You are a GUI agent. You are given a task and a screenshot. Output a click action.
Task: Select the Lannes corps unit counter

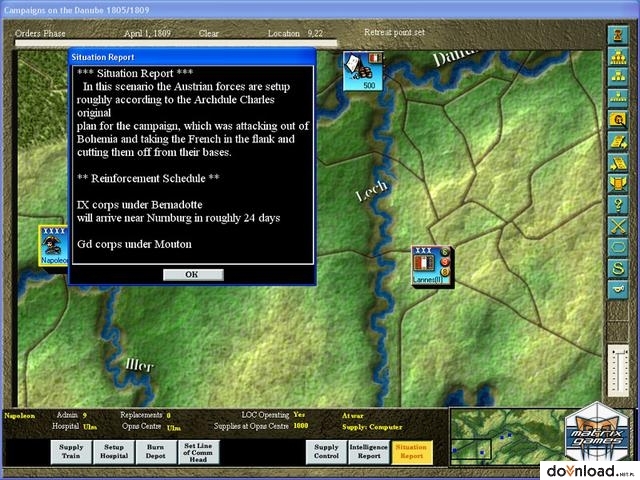[432, 265]
